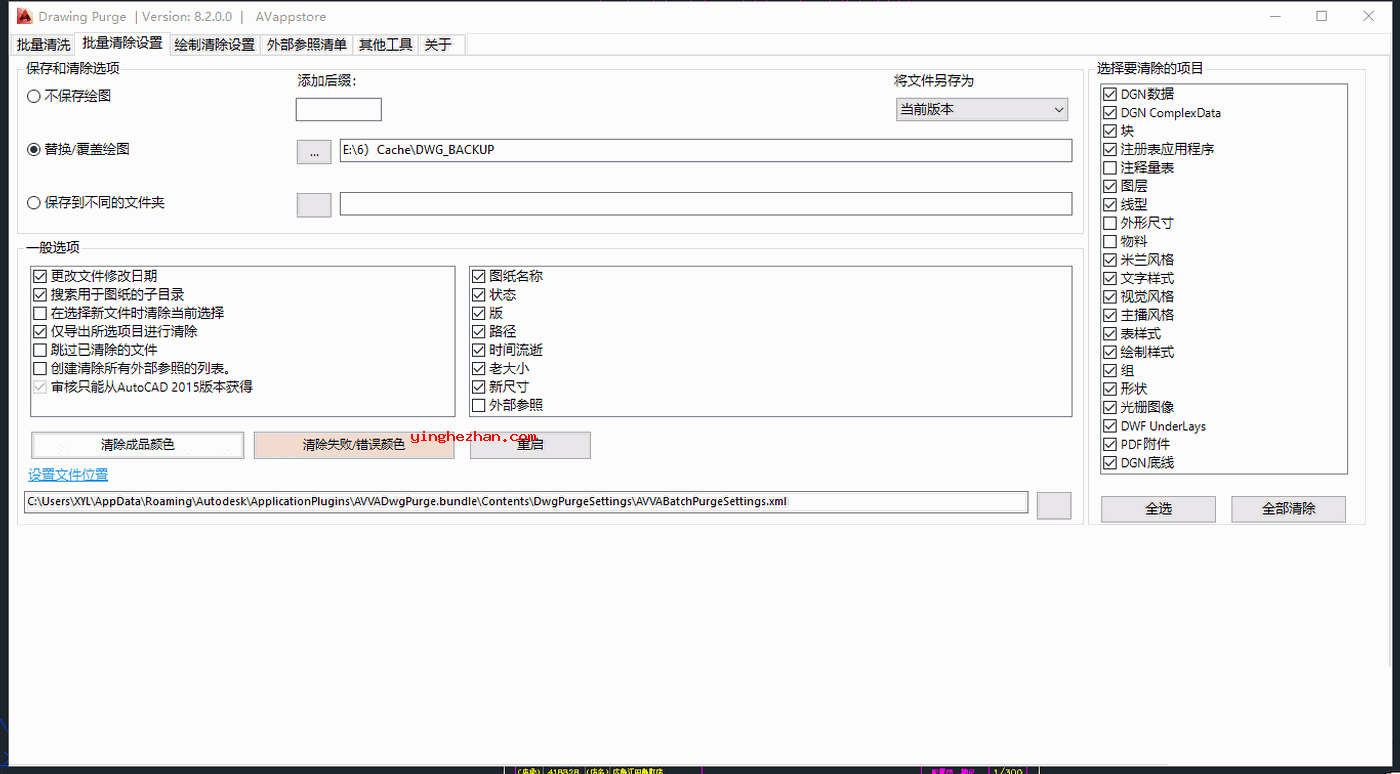Screen dimensions: 1400x774
Task: Uncheck the 版 column checkbox
Action: click(479, 313)
